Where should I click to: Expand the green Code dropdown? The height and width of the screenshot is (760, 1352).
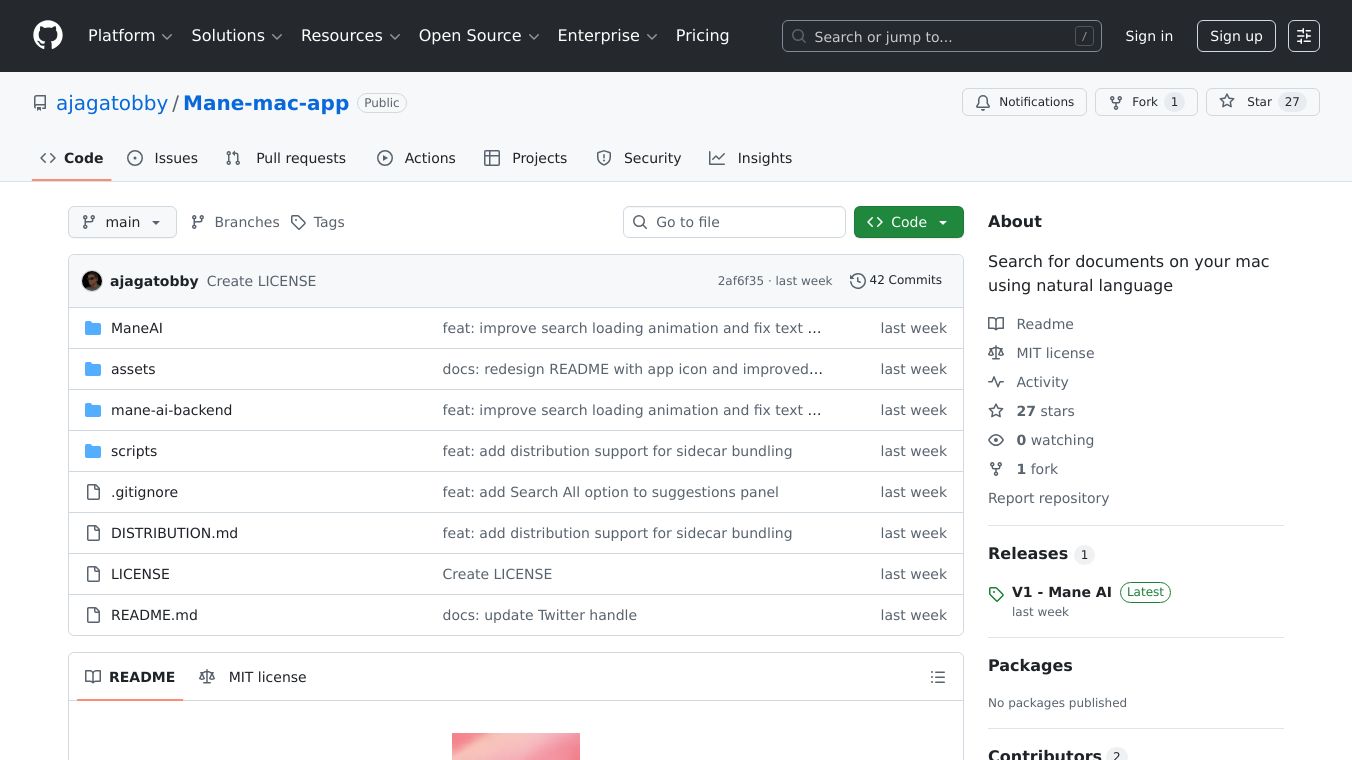[x=908, y=222]
